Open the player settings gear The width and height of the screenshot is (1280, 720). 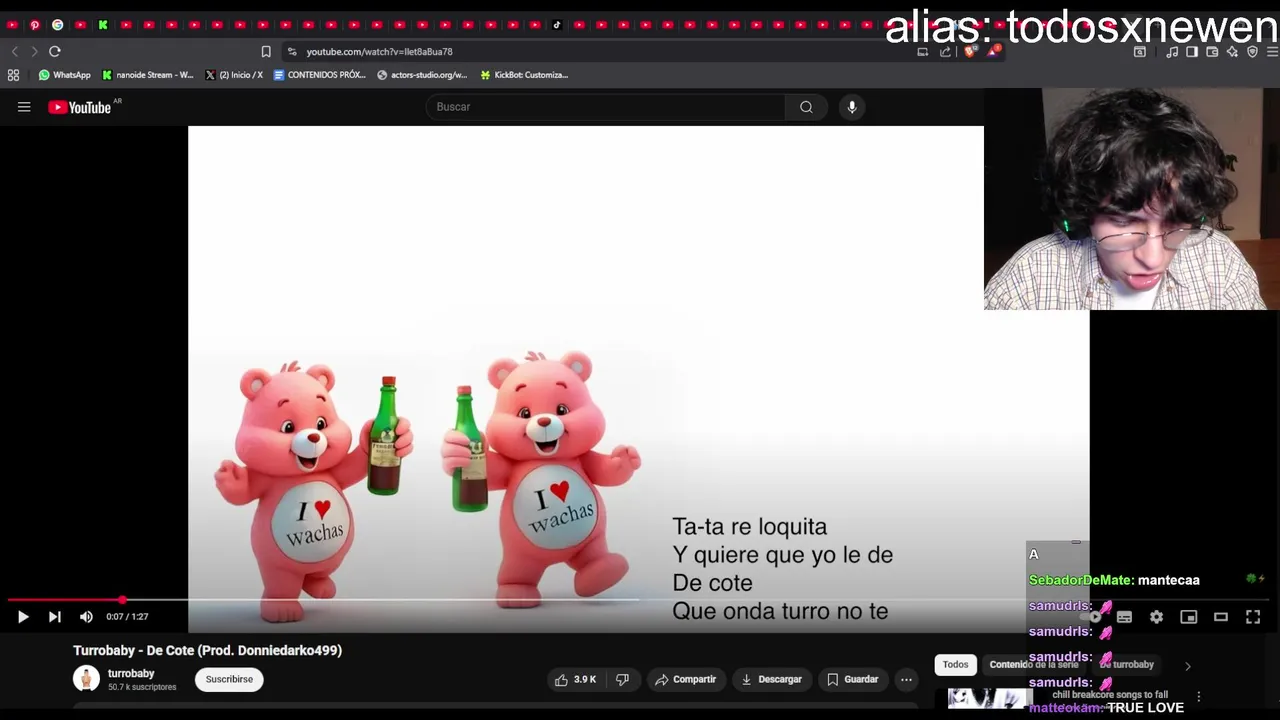click(1156, 617)
